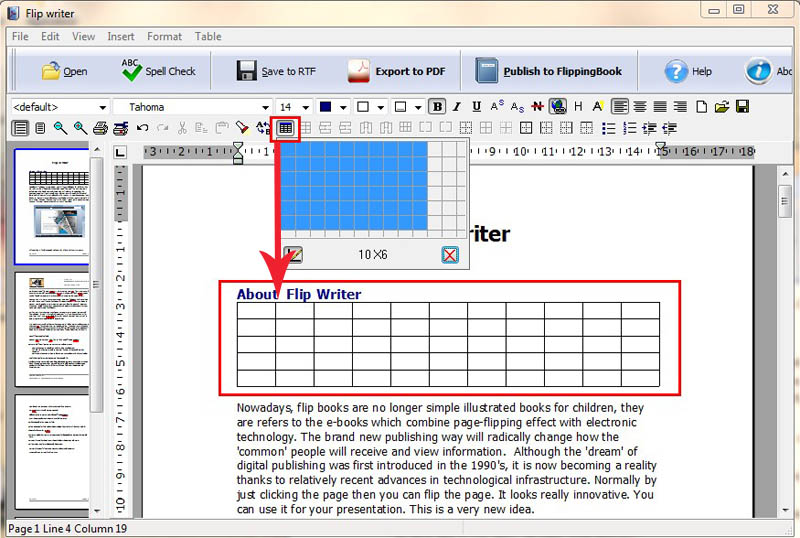The height and width of the screenshot is (538, 800).
Task: Cancel table grid with red X button
Action: (x=449, y=254)
